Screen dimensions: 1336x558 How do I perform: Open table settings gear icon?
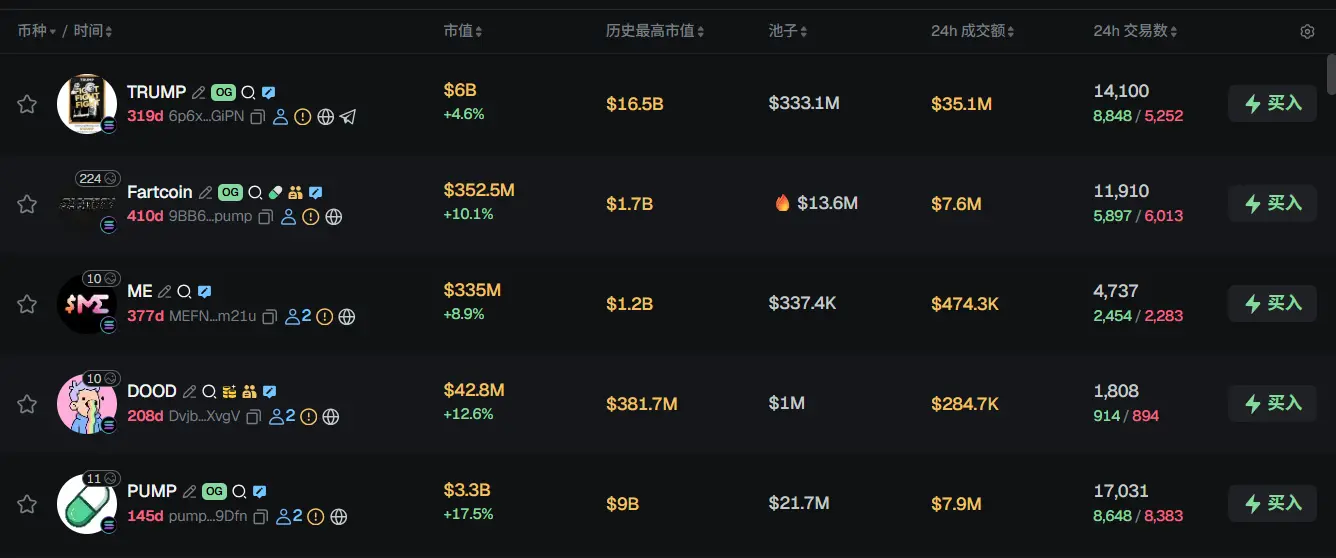1307,32
